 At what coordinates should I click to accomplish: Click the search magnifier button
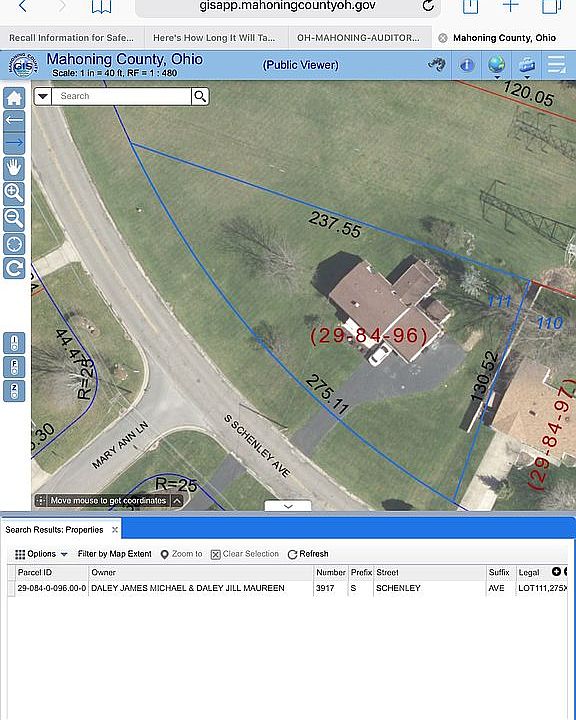[200, 96]
